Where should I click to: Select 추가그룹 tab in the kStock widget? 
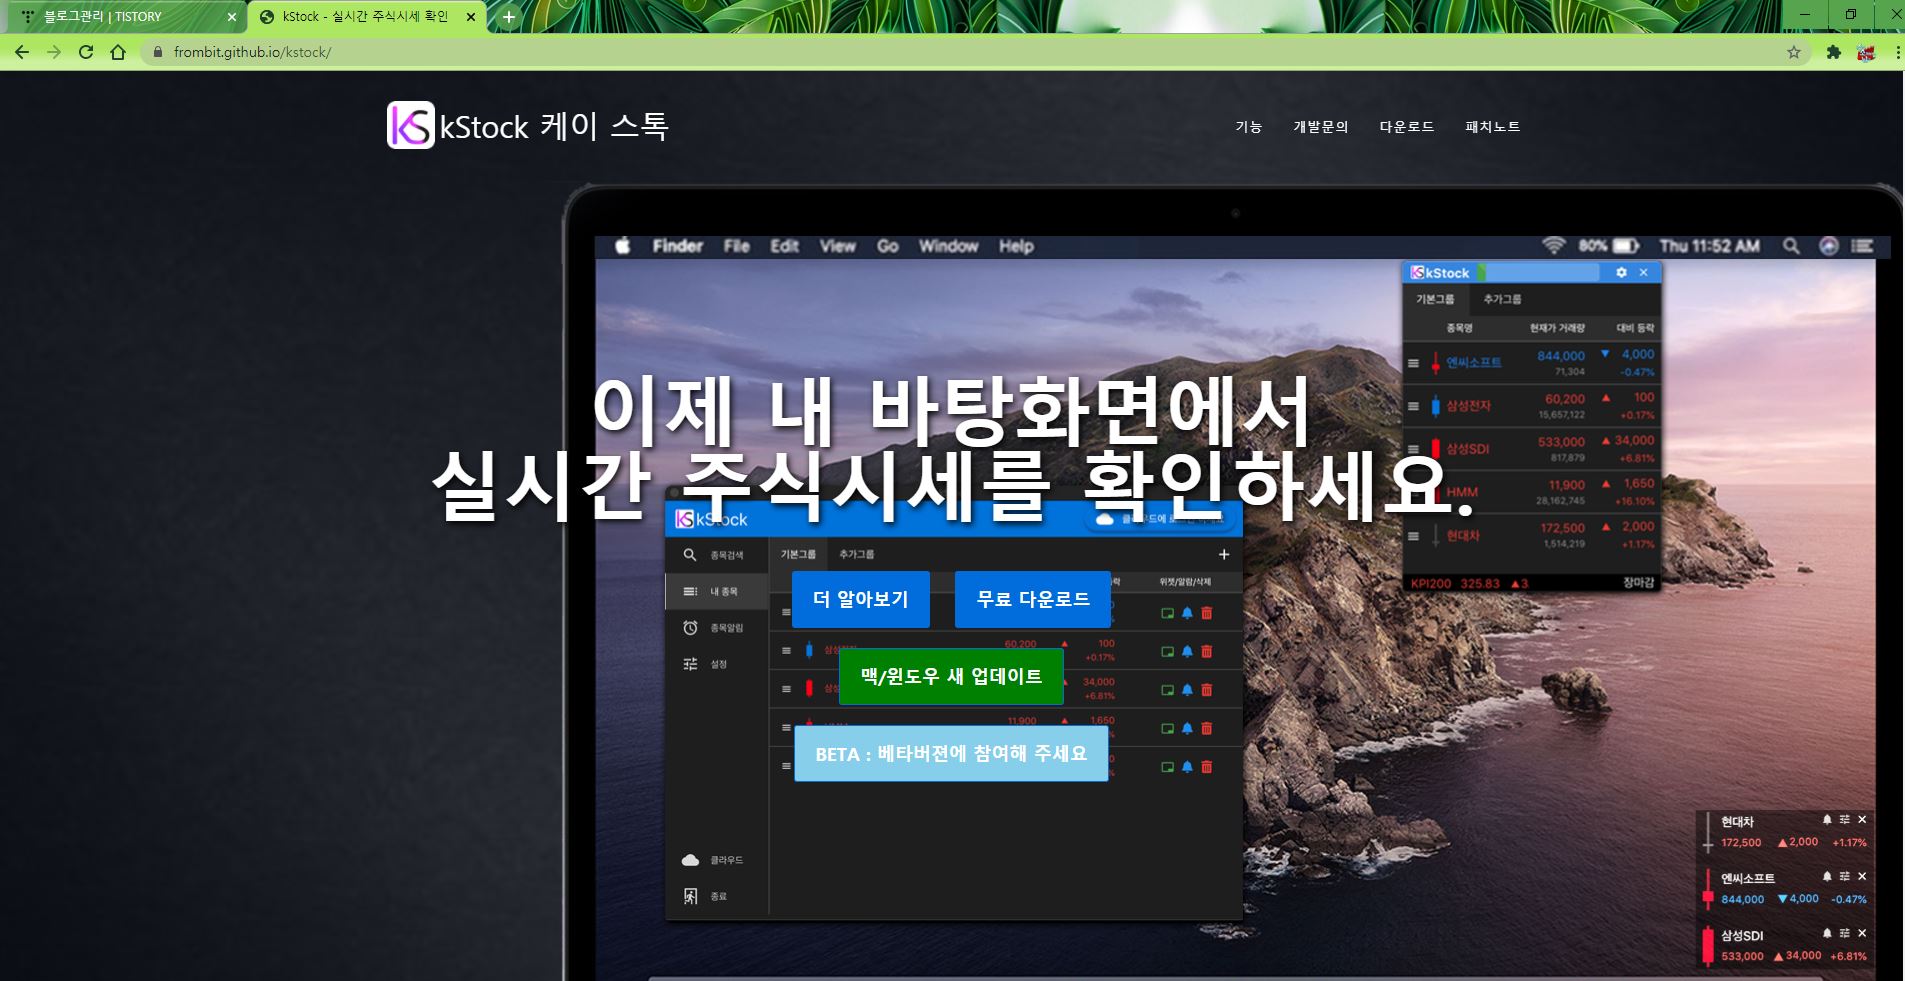pyautogui.click(x=1502, y=299)
